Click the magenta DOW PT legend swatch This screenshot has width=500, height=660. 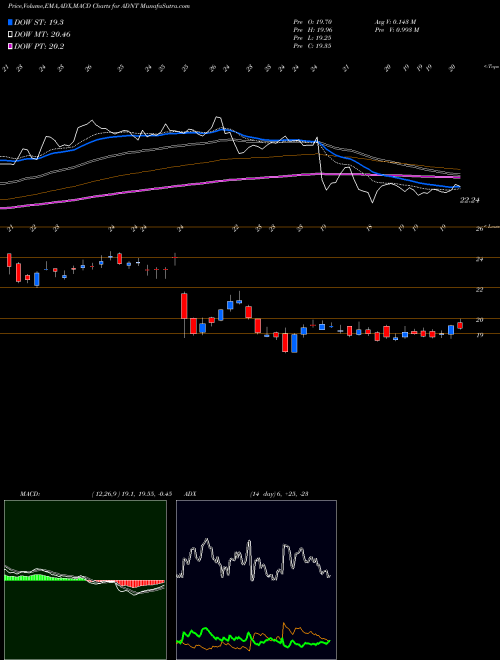click(11, 46)
